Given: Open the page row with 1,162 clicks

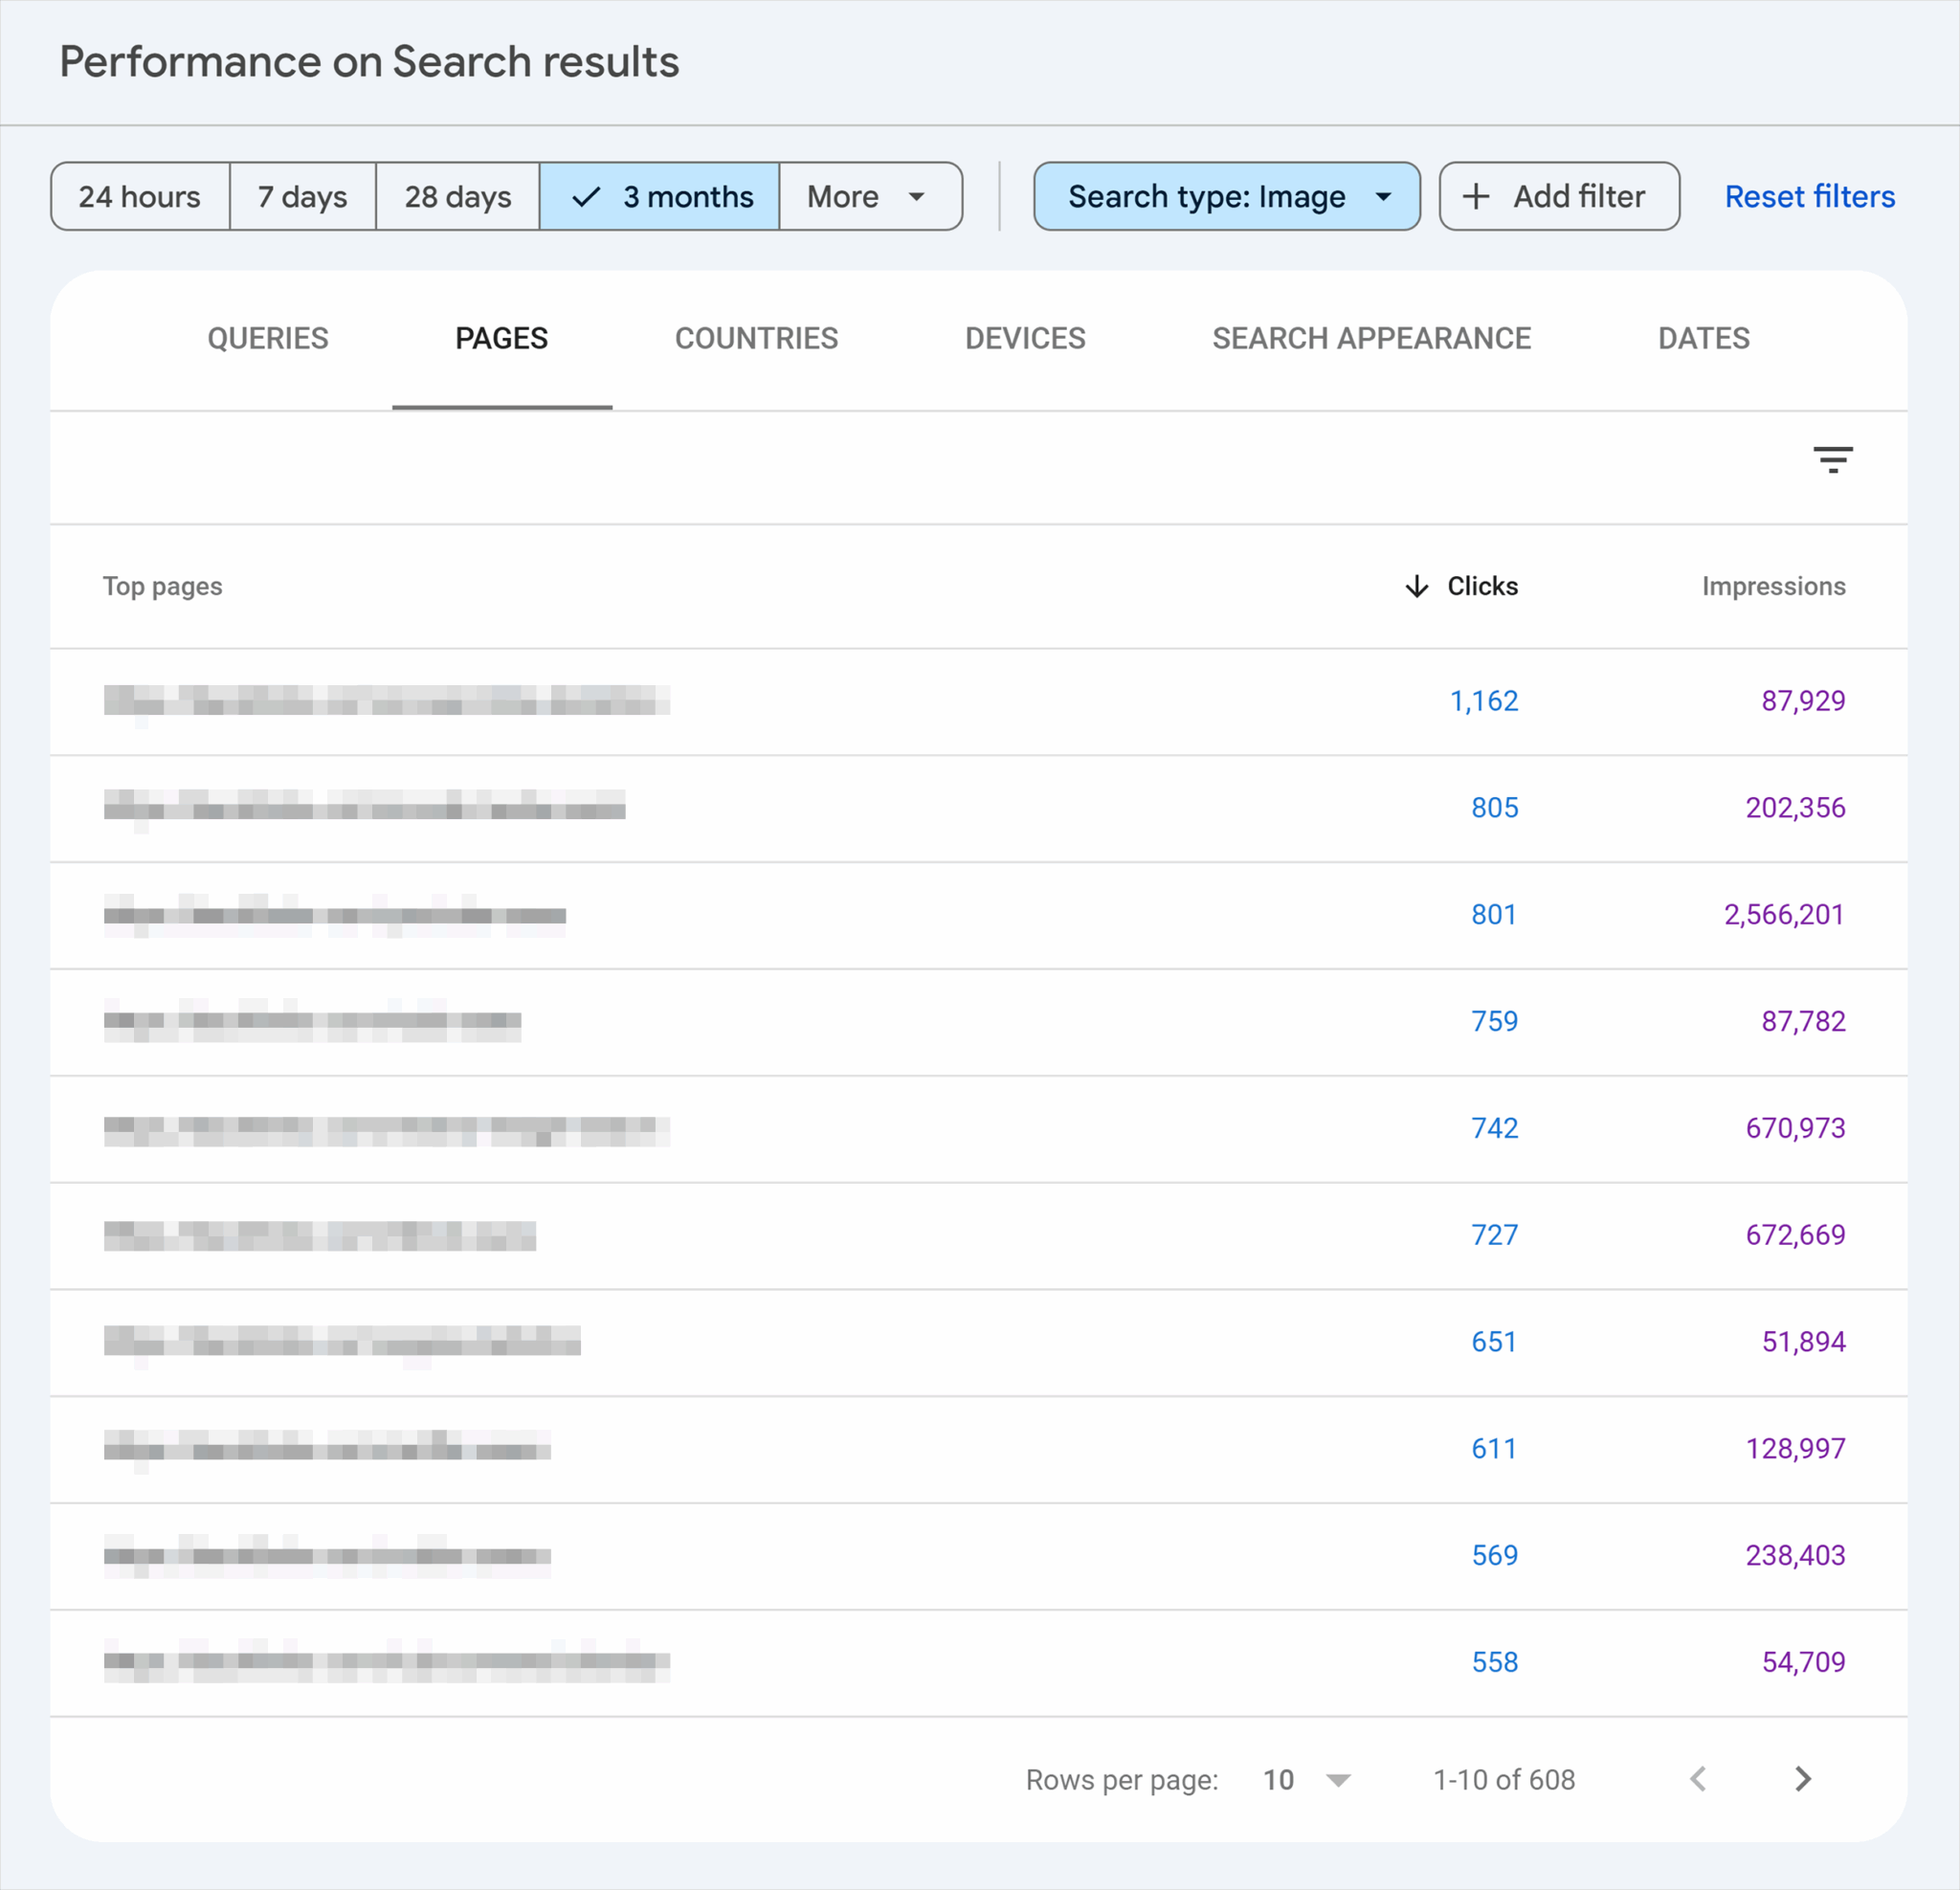Looking at the screenshot, I should click(x=979, y=702).
